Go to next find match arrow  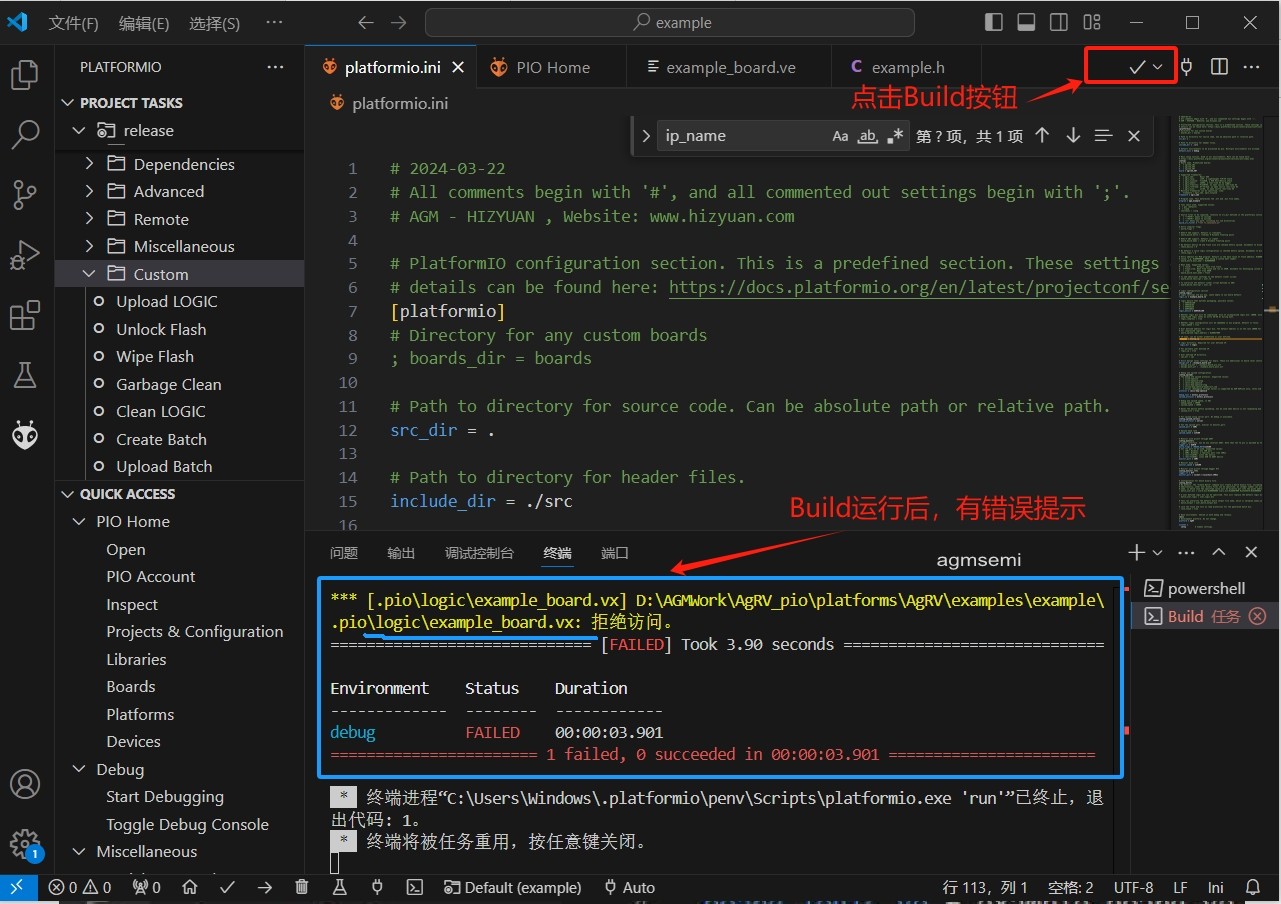(x=1073, y=136)
